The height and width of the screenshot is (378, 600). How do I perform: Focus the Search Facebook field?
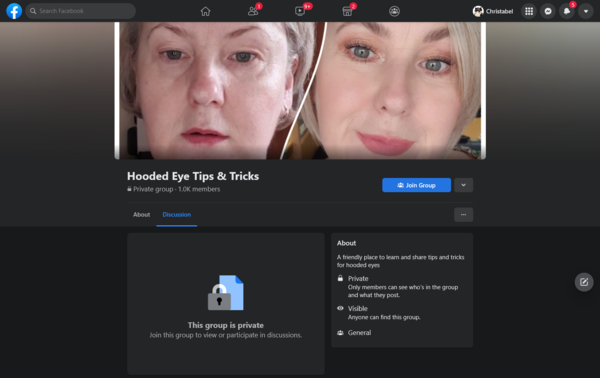[x=81, y=11]
